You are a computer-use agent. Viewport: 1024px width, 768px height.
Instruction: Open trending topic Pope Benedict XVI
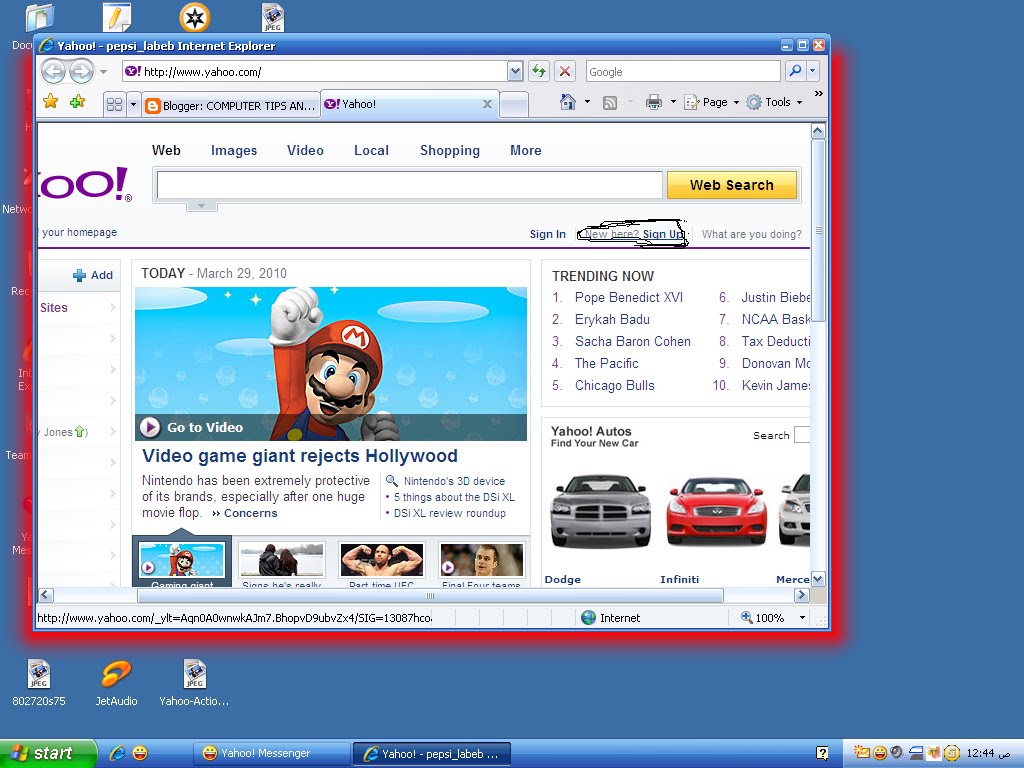(x=629, y=298)
